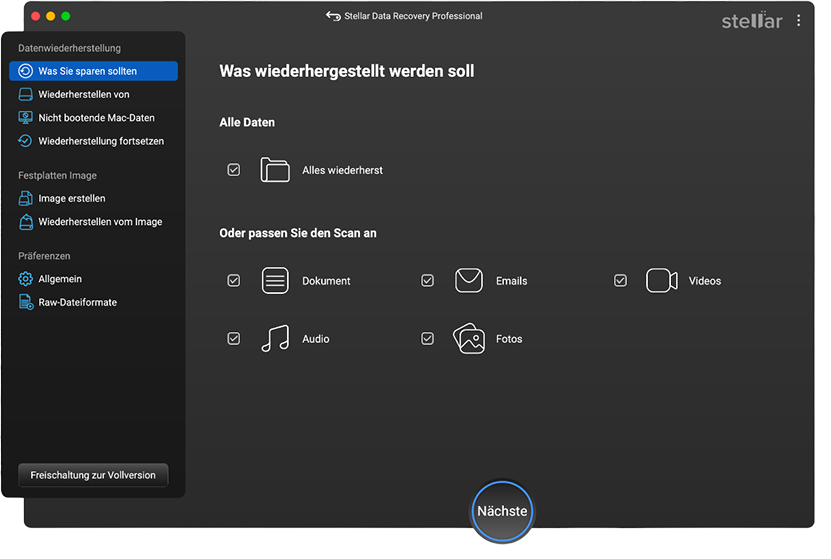
Task: Select 'Was Sie sparen sollten' in sidebar
Action: [x=93, y=71]
